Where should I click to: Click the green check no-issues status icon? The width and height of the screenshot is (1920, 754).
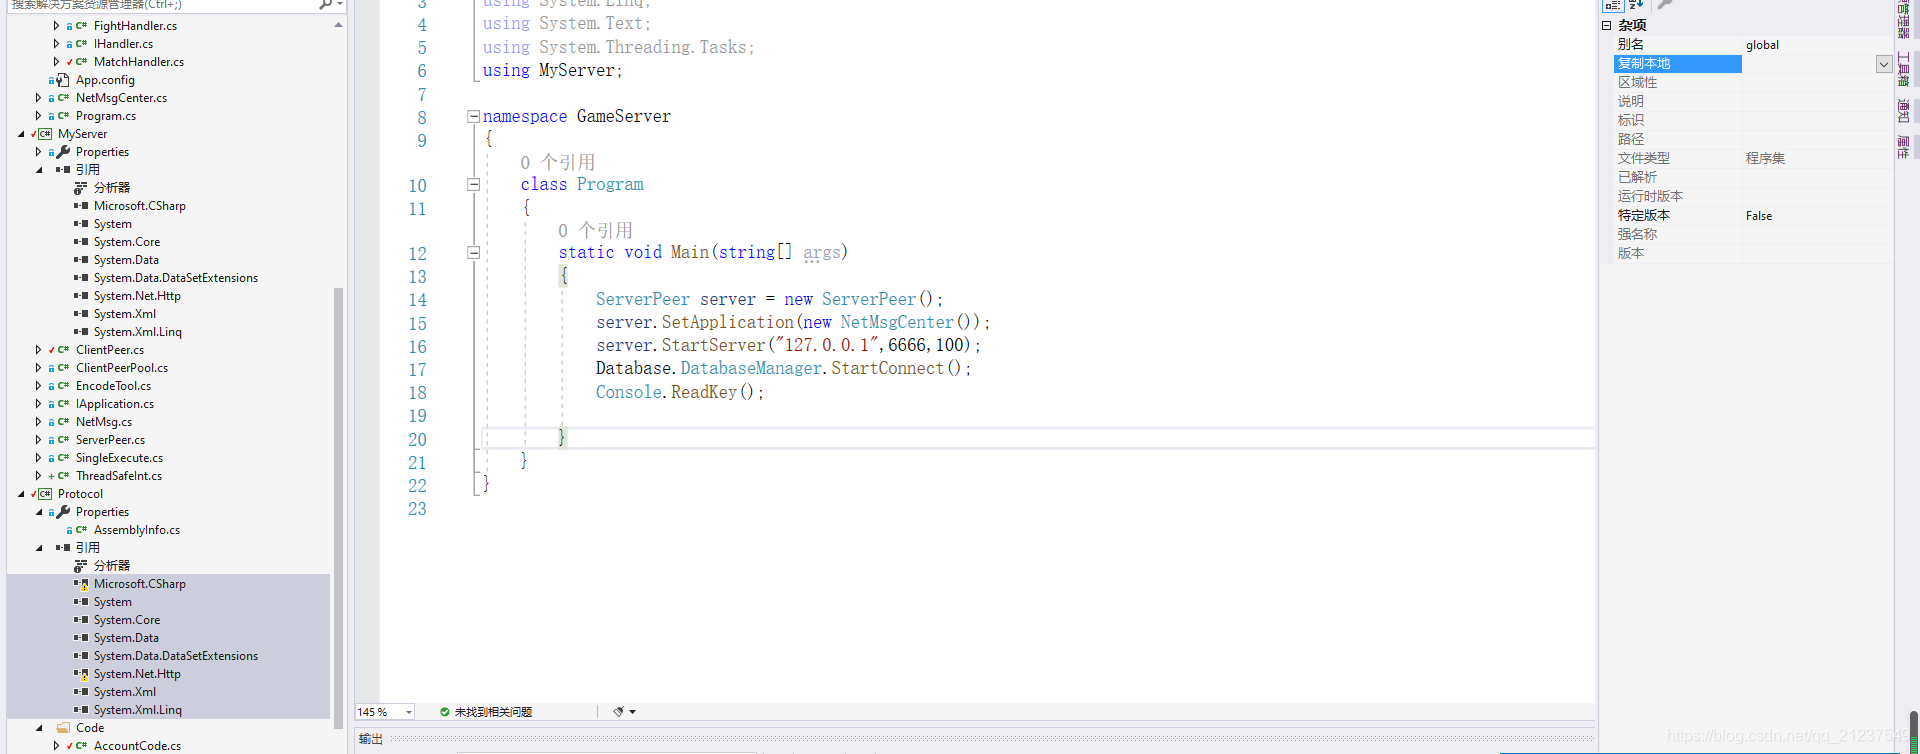(444, 712)
